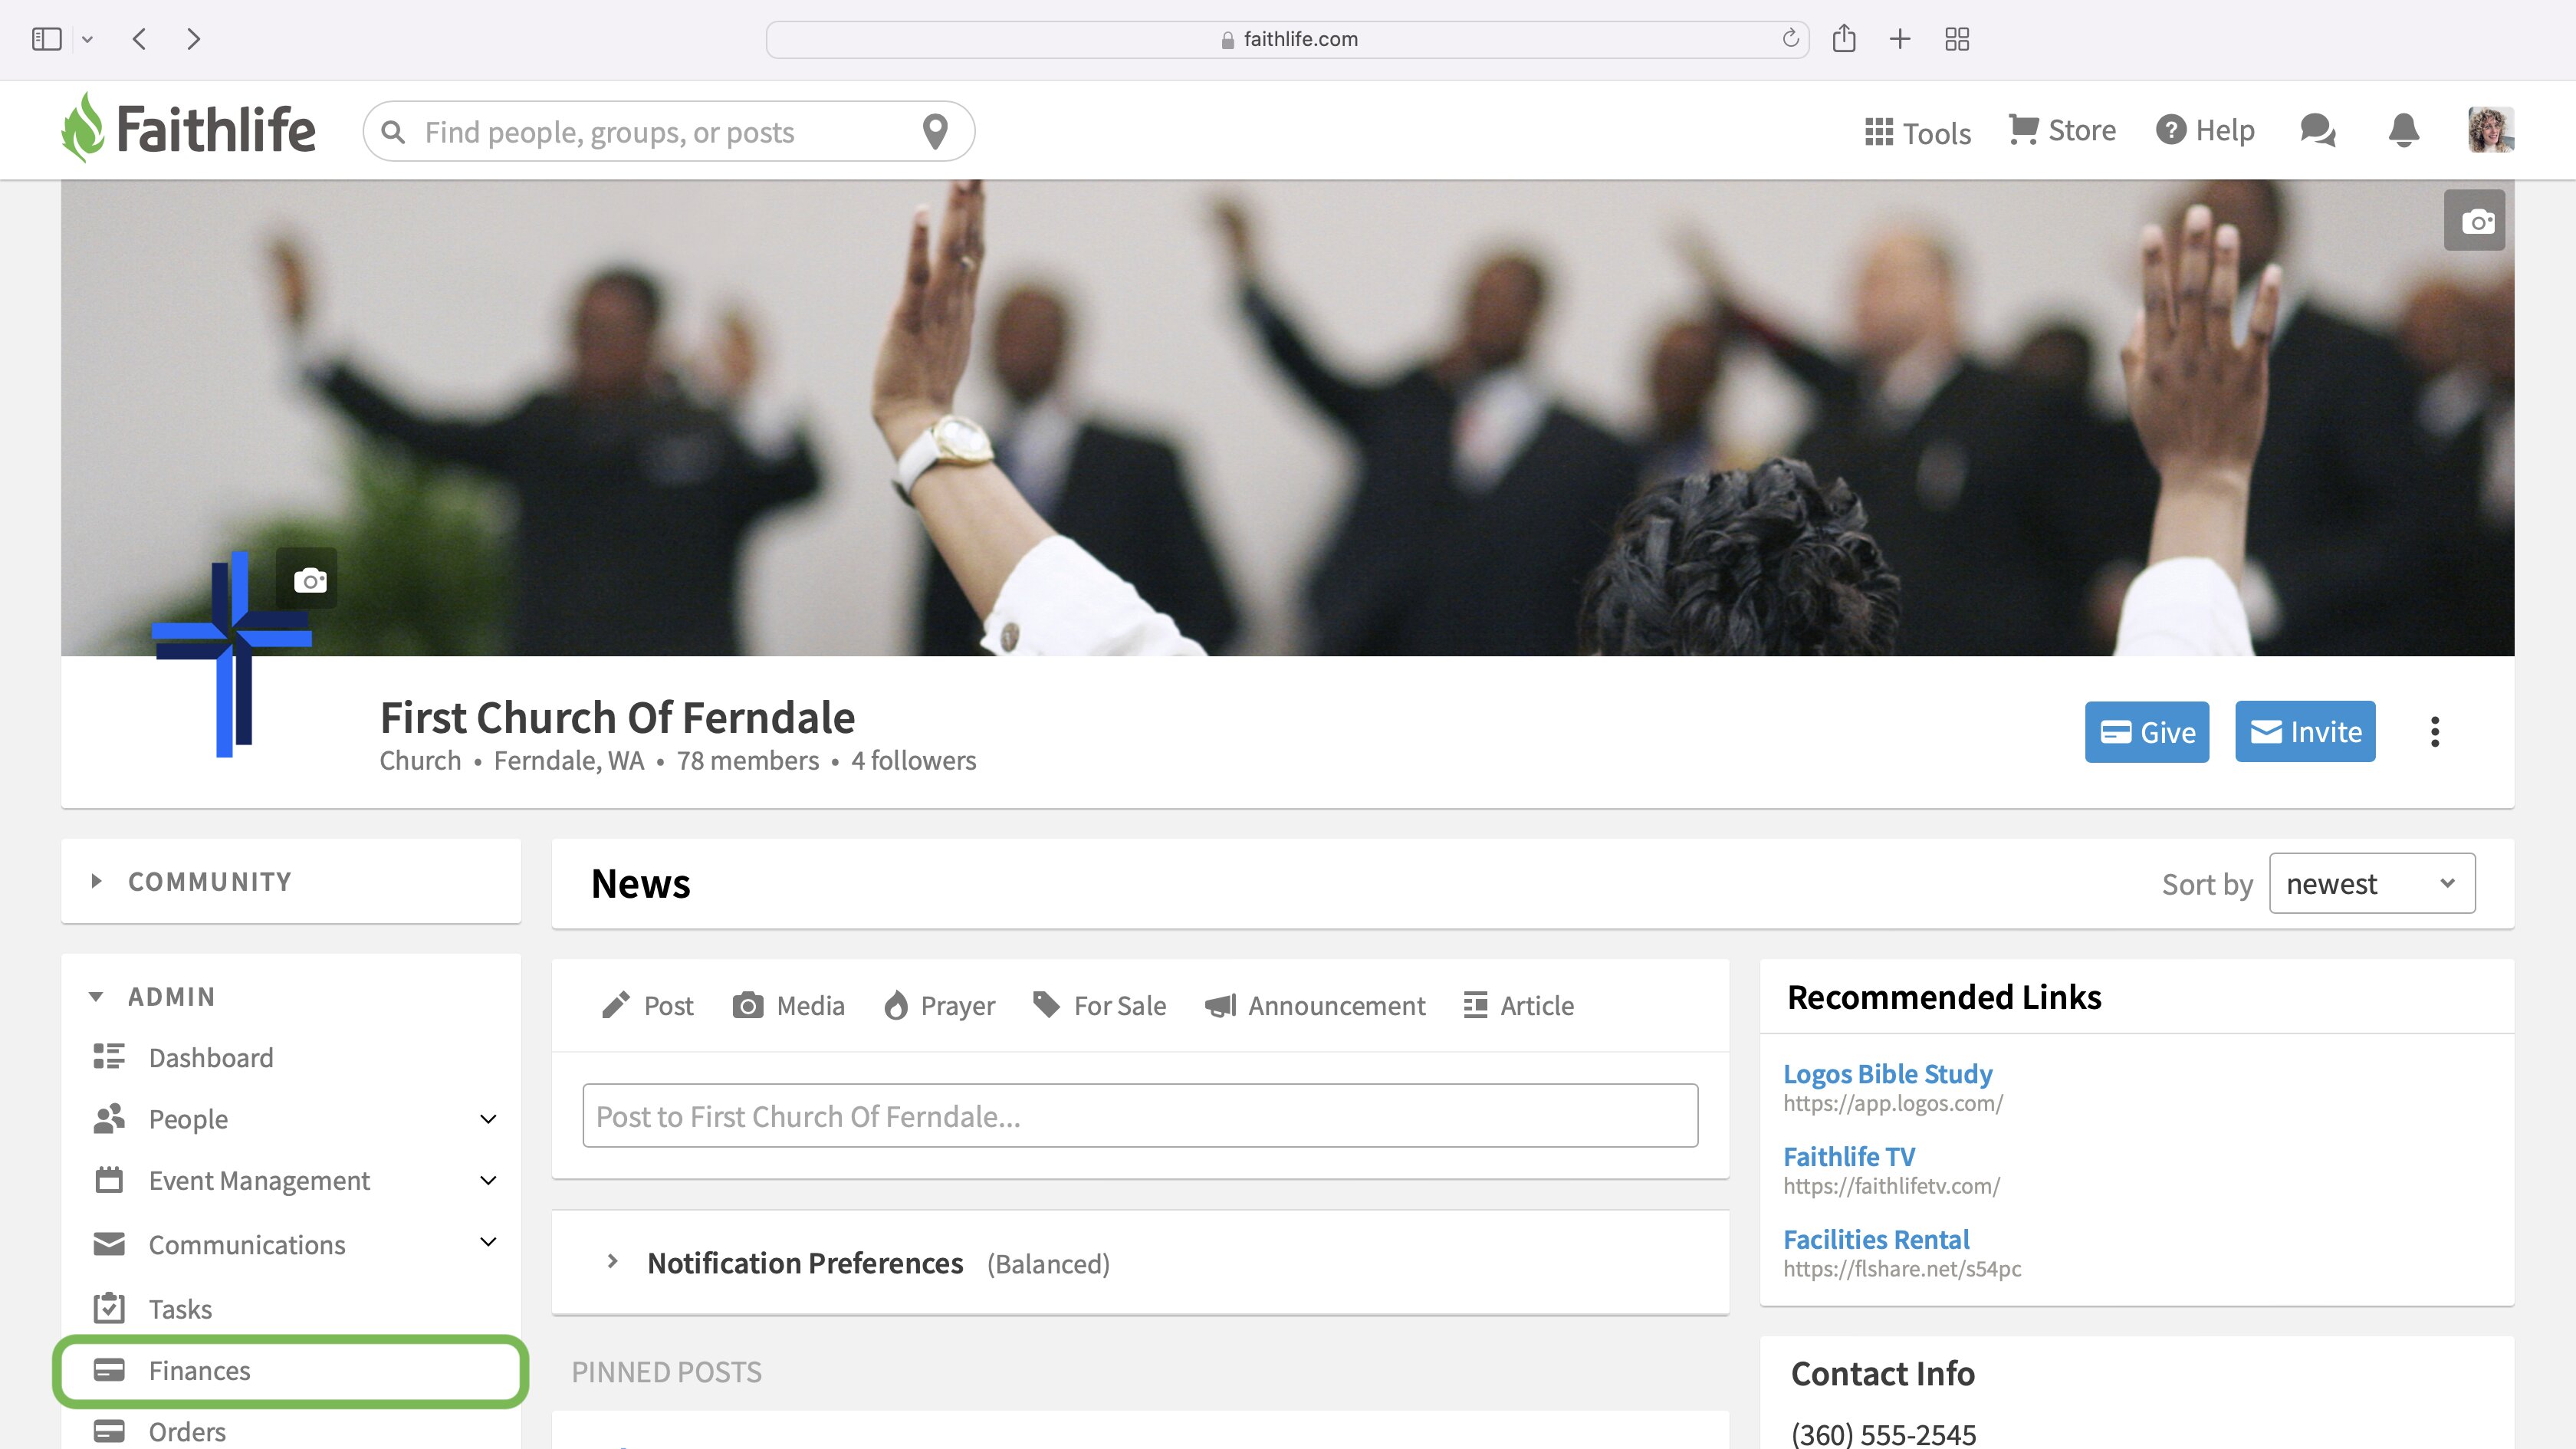Open the notifications bell icon

point(2404,130)
